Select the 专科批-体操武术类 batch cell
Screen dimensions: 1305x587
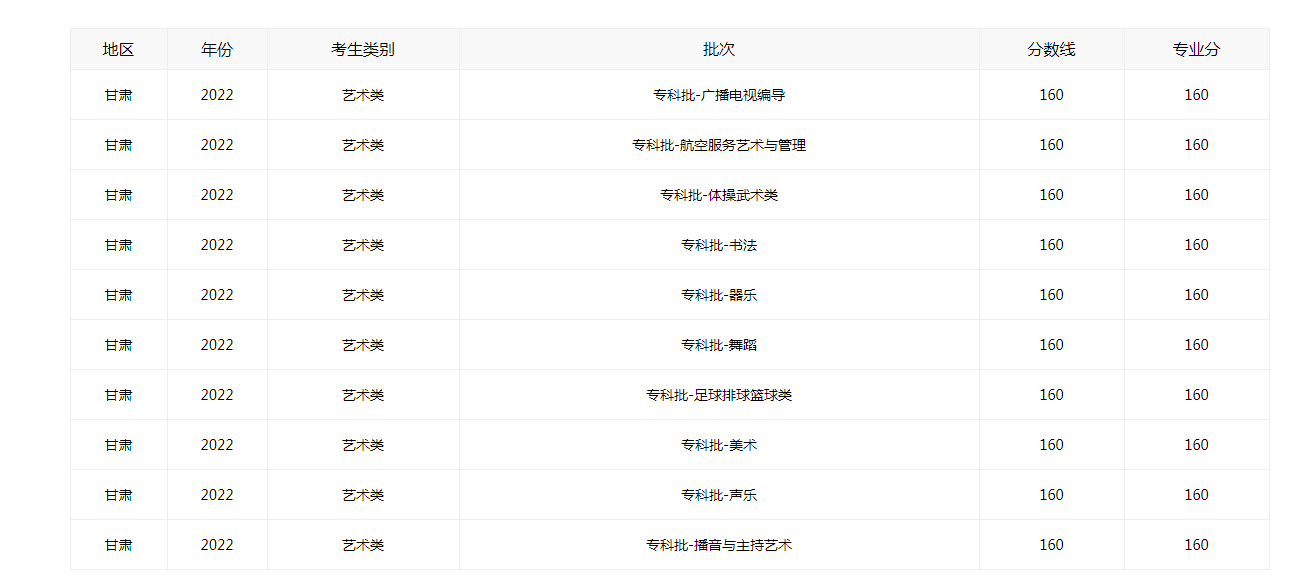[x=719, y=195]
